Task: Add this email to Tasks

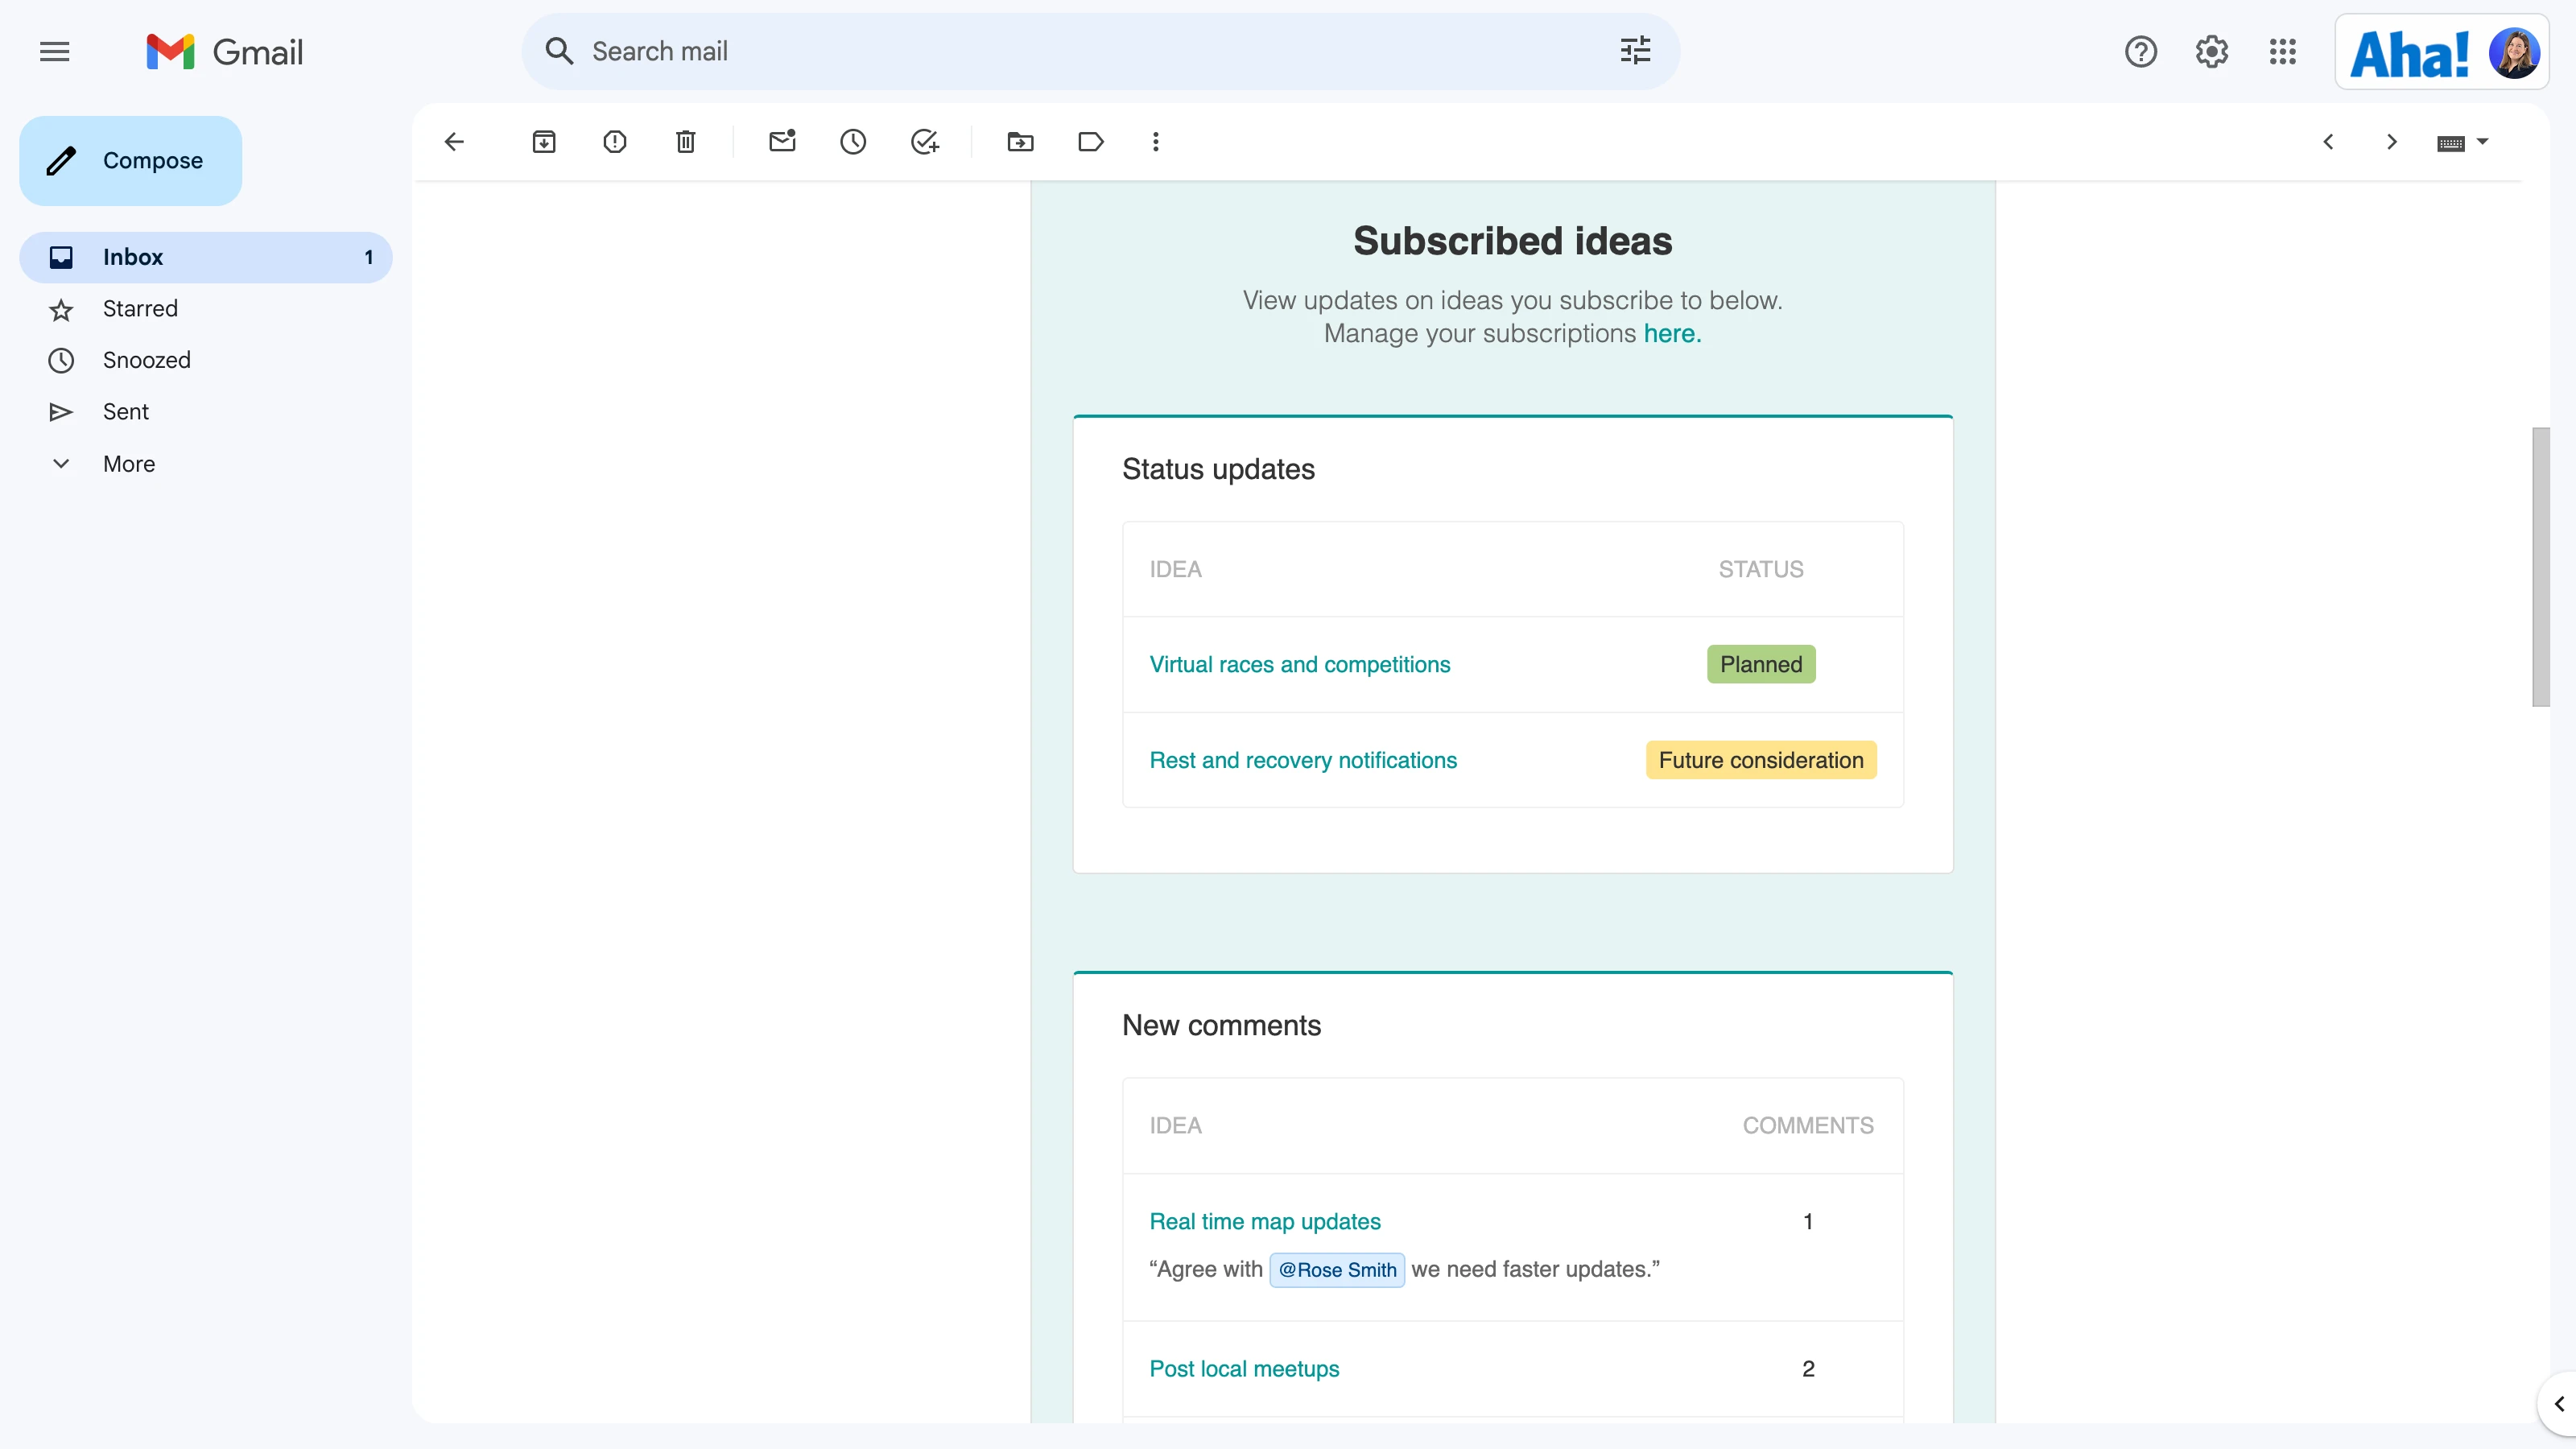Action: coord(925,142)
